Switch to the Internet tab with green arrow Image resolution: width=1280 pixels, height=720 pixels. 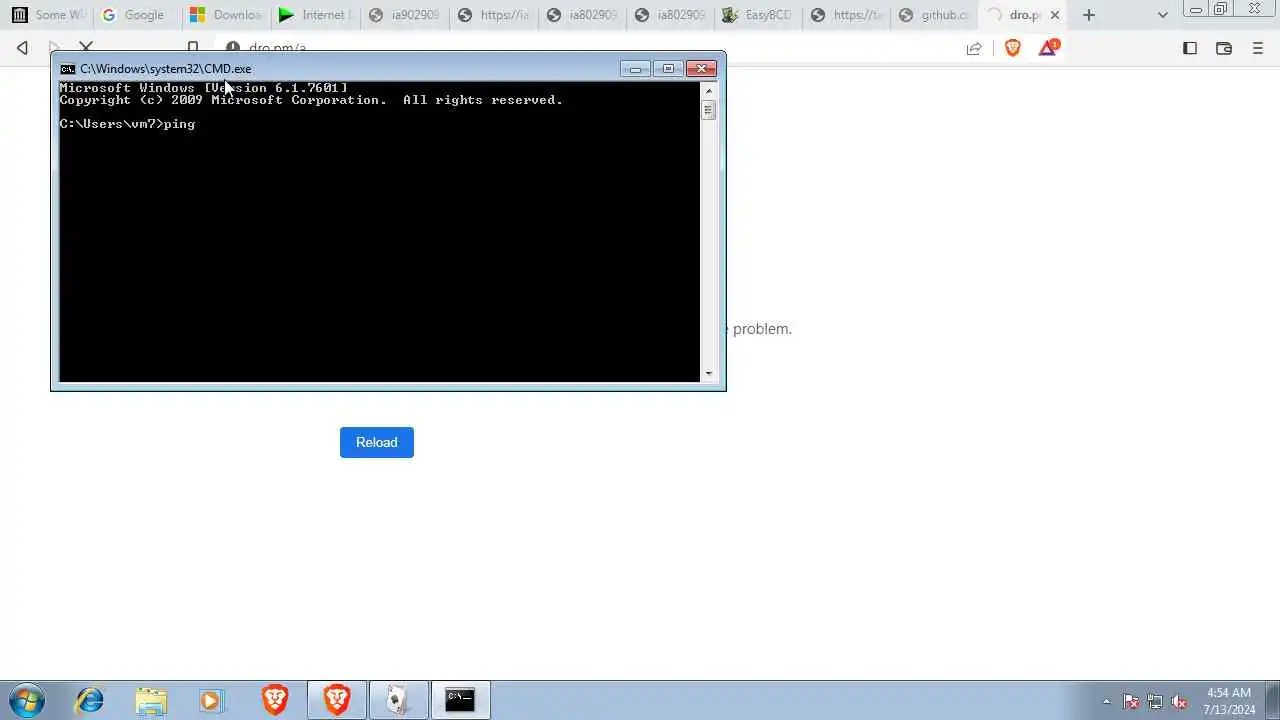(x=315, y=15)
